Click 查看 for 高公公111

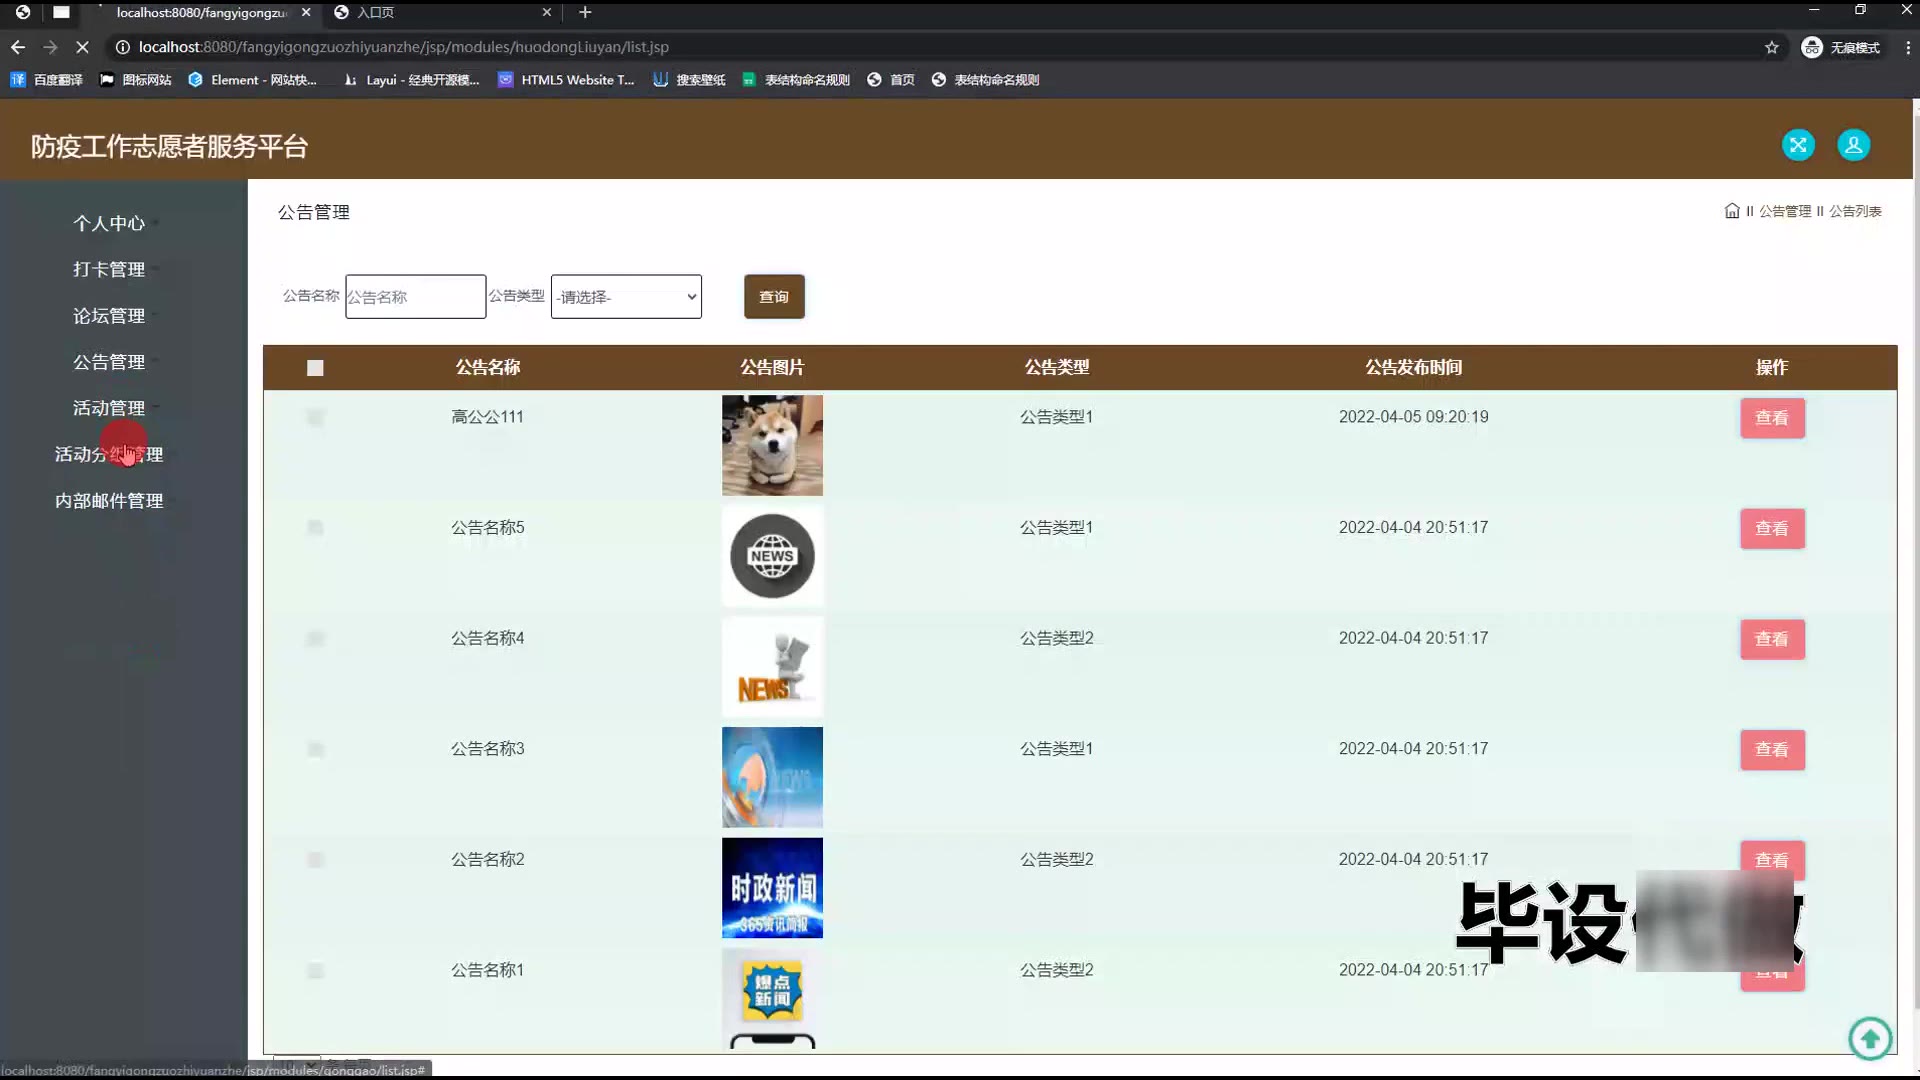(1772, 418)
